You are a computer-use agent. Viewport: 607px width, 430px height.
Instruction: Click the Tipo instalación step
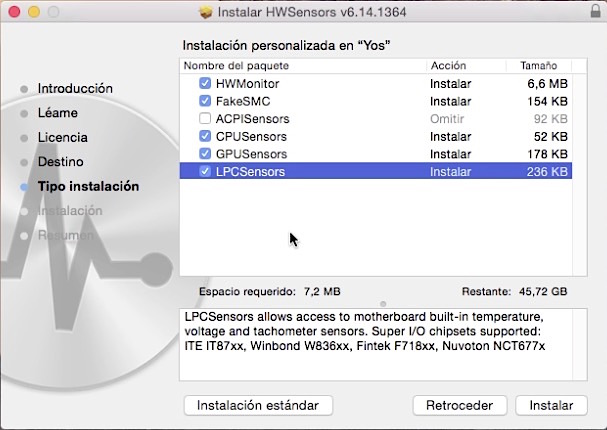tap(88, 186)
